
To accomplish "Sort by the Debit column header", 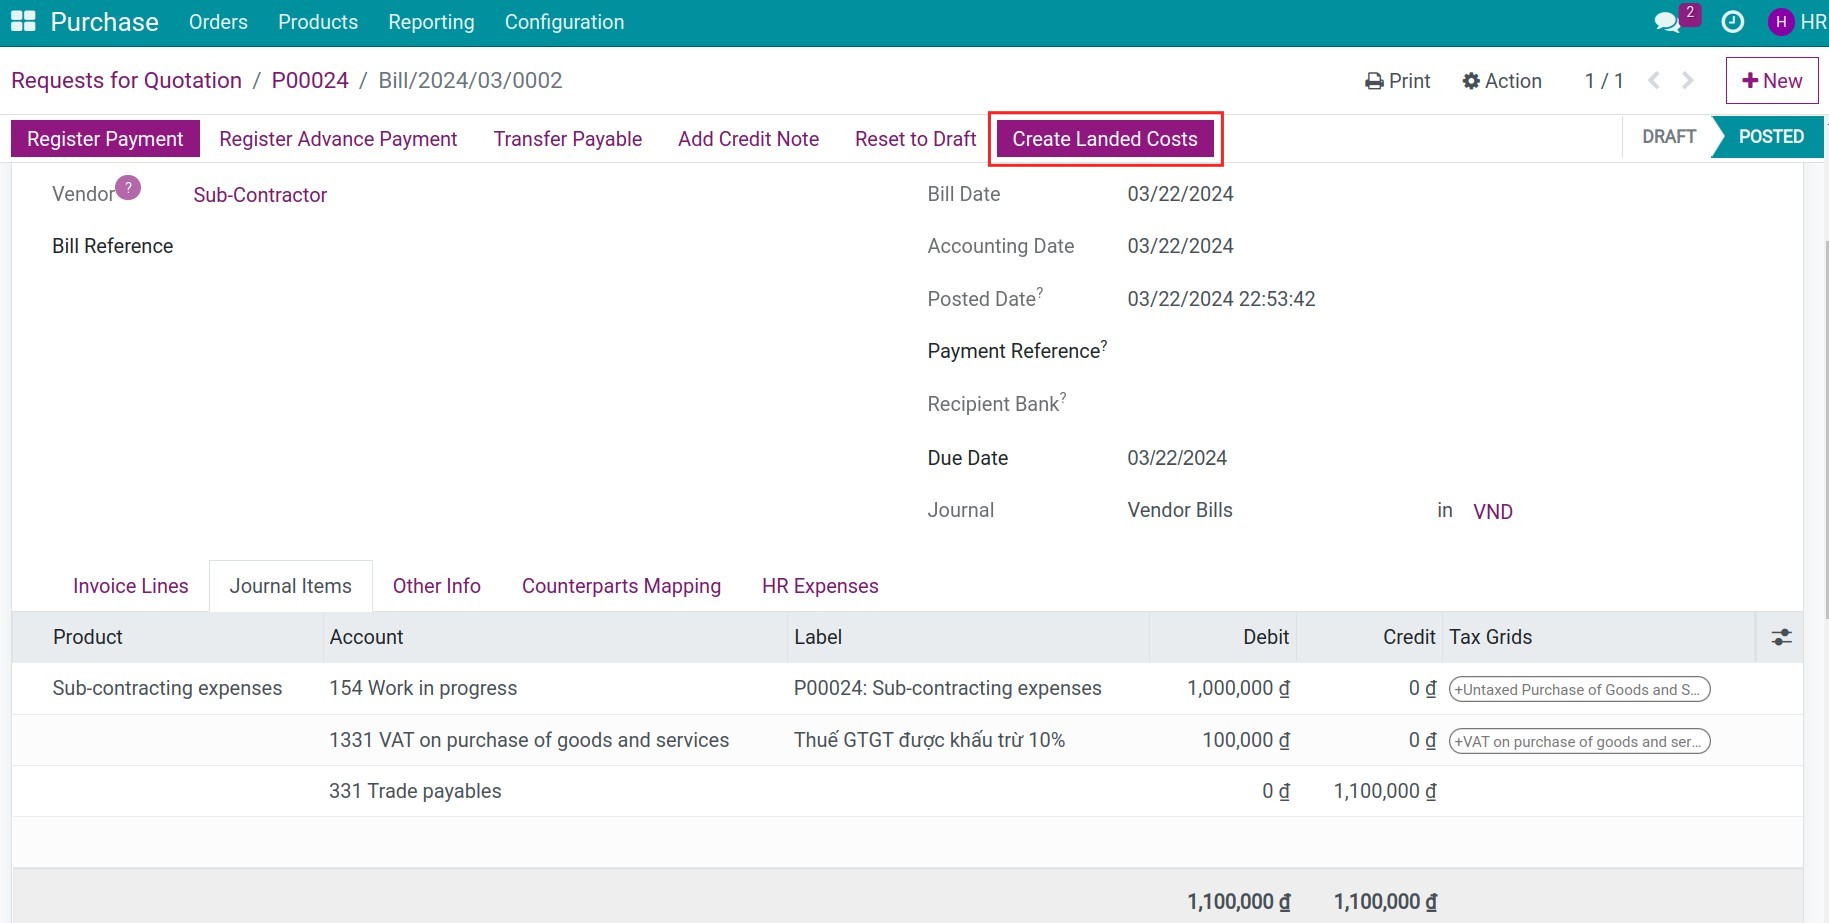I will pos(1223,637).
